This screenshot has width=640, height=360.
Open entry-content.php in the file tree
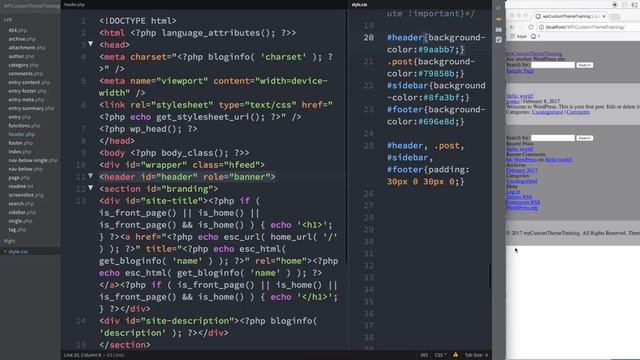click(x=29, y=82)
